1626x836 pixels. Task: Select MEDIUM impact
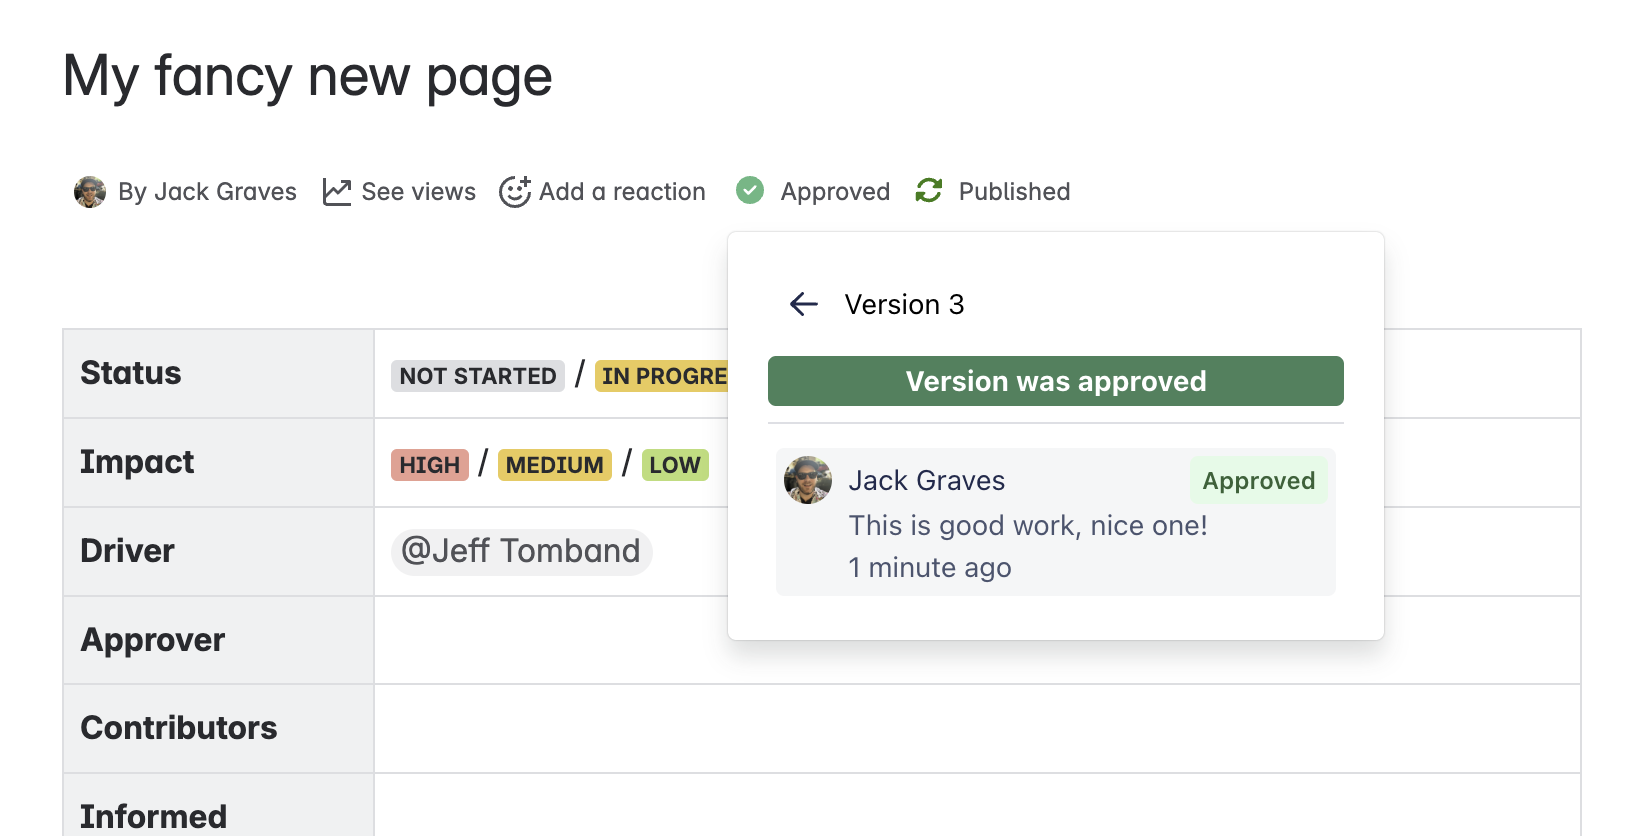coord(555,464)
